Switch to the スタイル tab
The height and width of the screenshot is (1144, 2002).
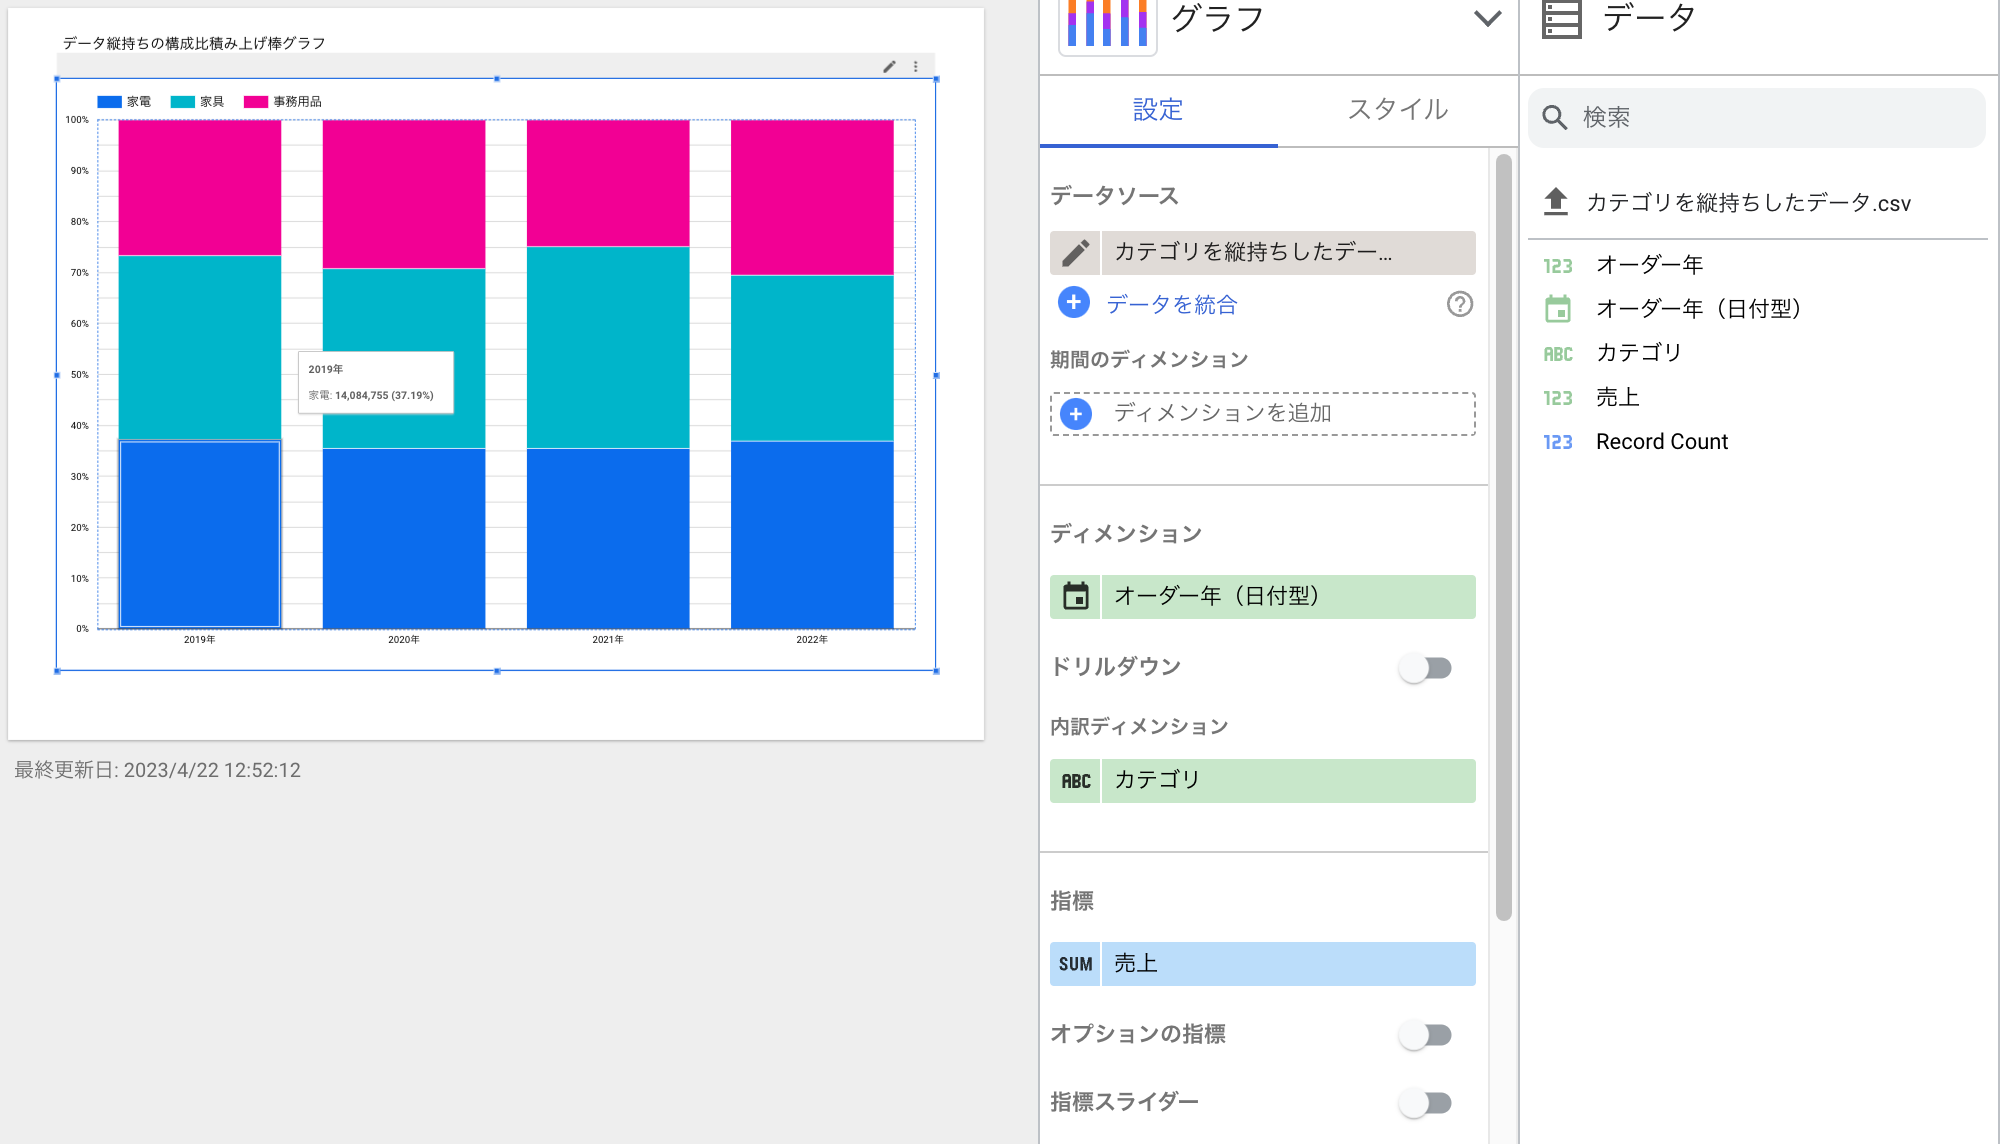click(x=1397, y=110)
